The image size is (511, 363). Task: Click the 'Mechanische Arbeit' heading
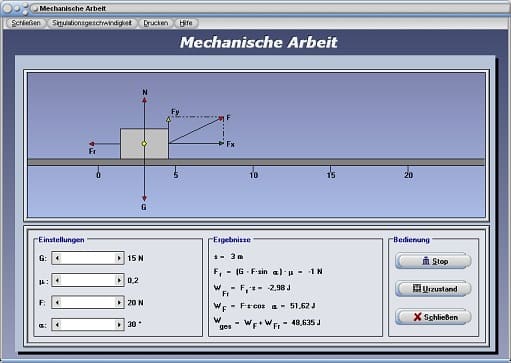pyautogui.click(x=259, y=42)
